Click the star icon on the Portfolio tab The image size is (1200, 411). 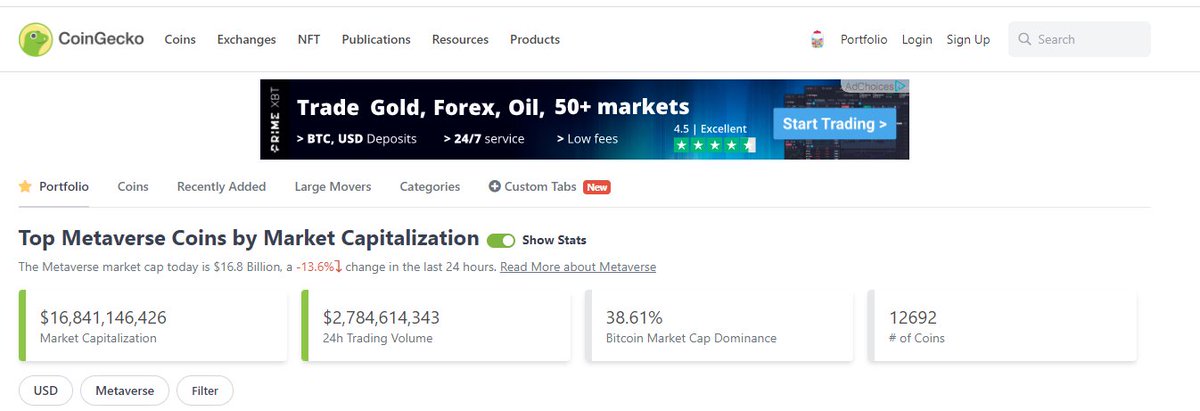[26, 186]
